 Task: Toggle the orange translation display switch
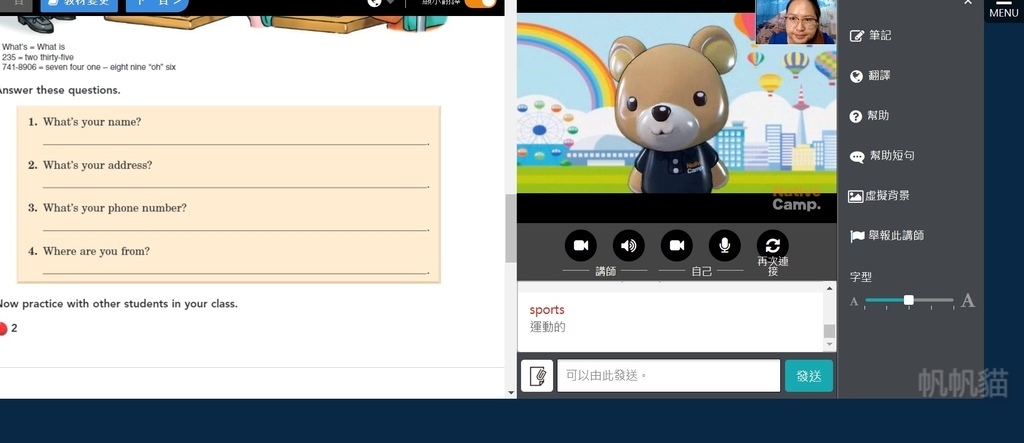pos(481,3)
